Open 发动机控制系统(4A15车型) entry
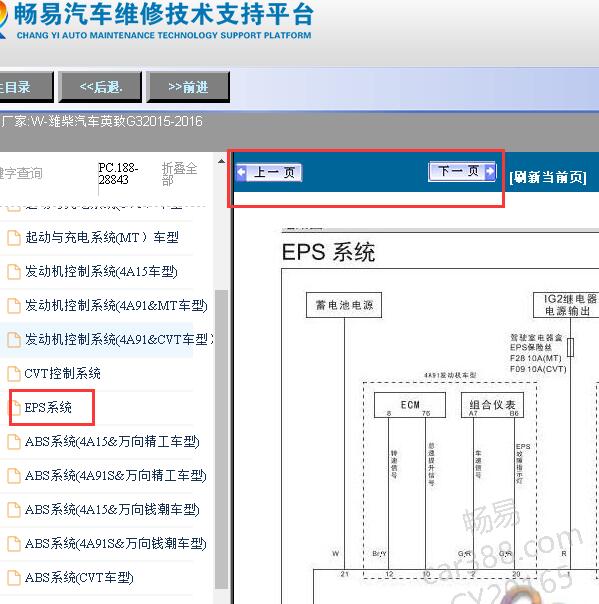Viewport: 599px width, 604px height. tap(101, 272)
